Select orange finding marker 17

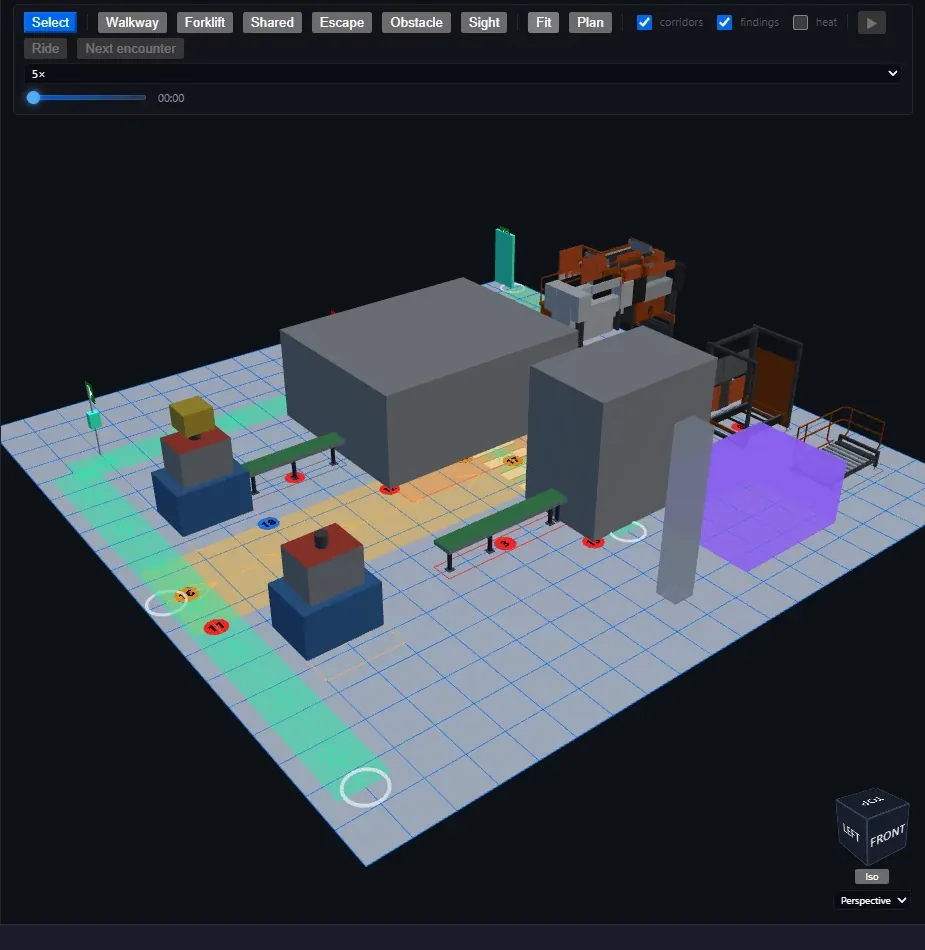(x=512, y=461)
